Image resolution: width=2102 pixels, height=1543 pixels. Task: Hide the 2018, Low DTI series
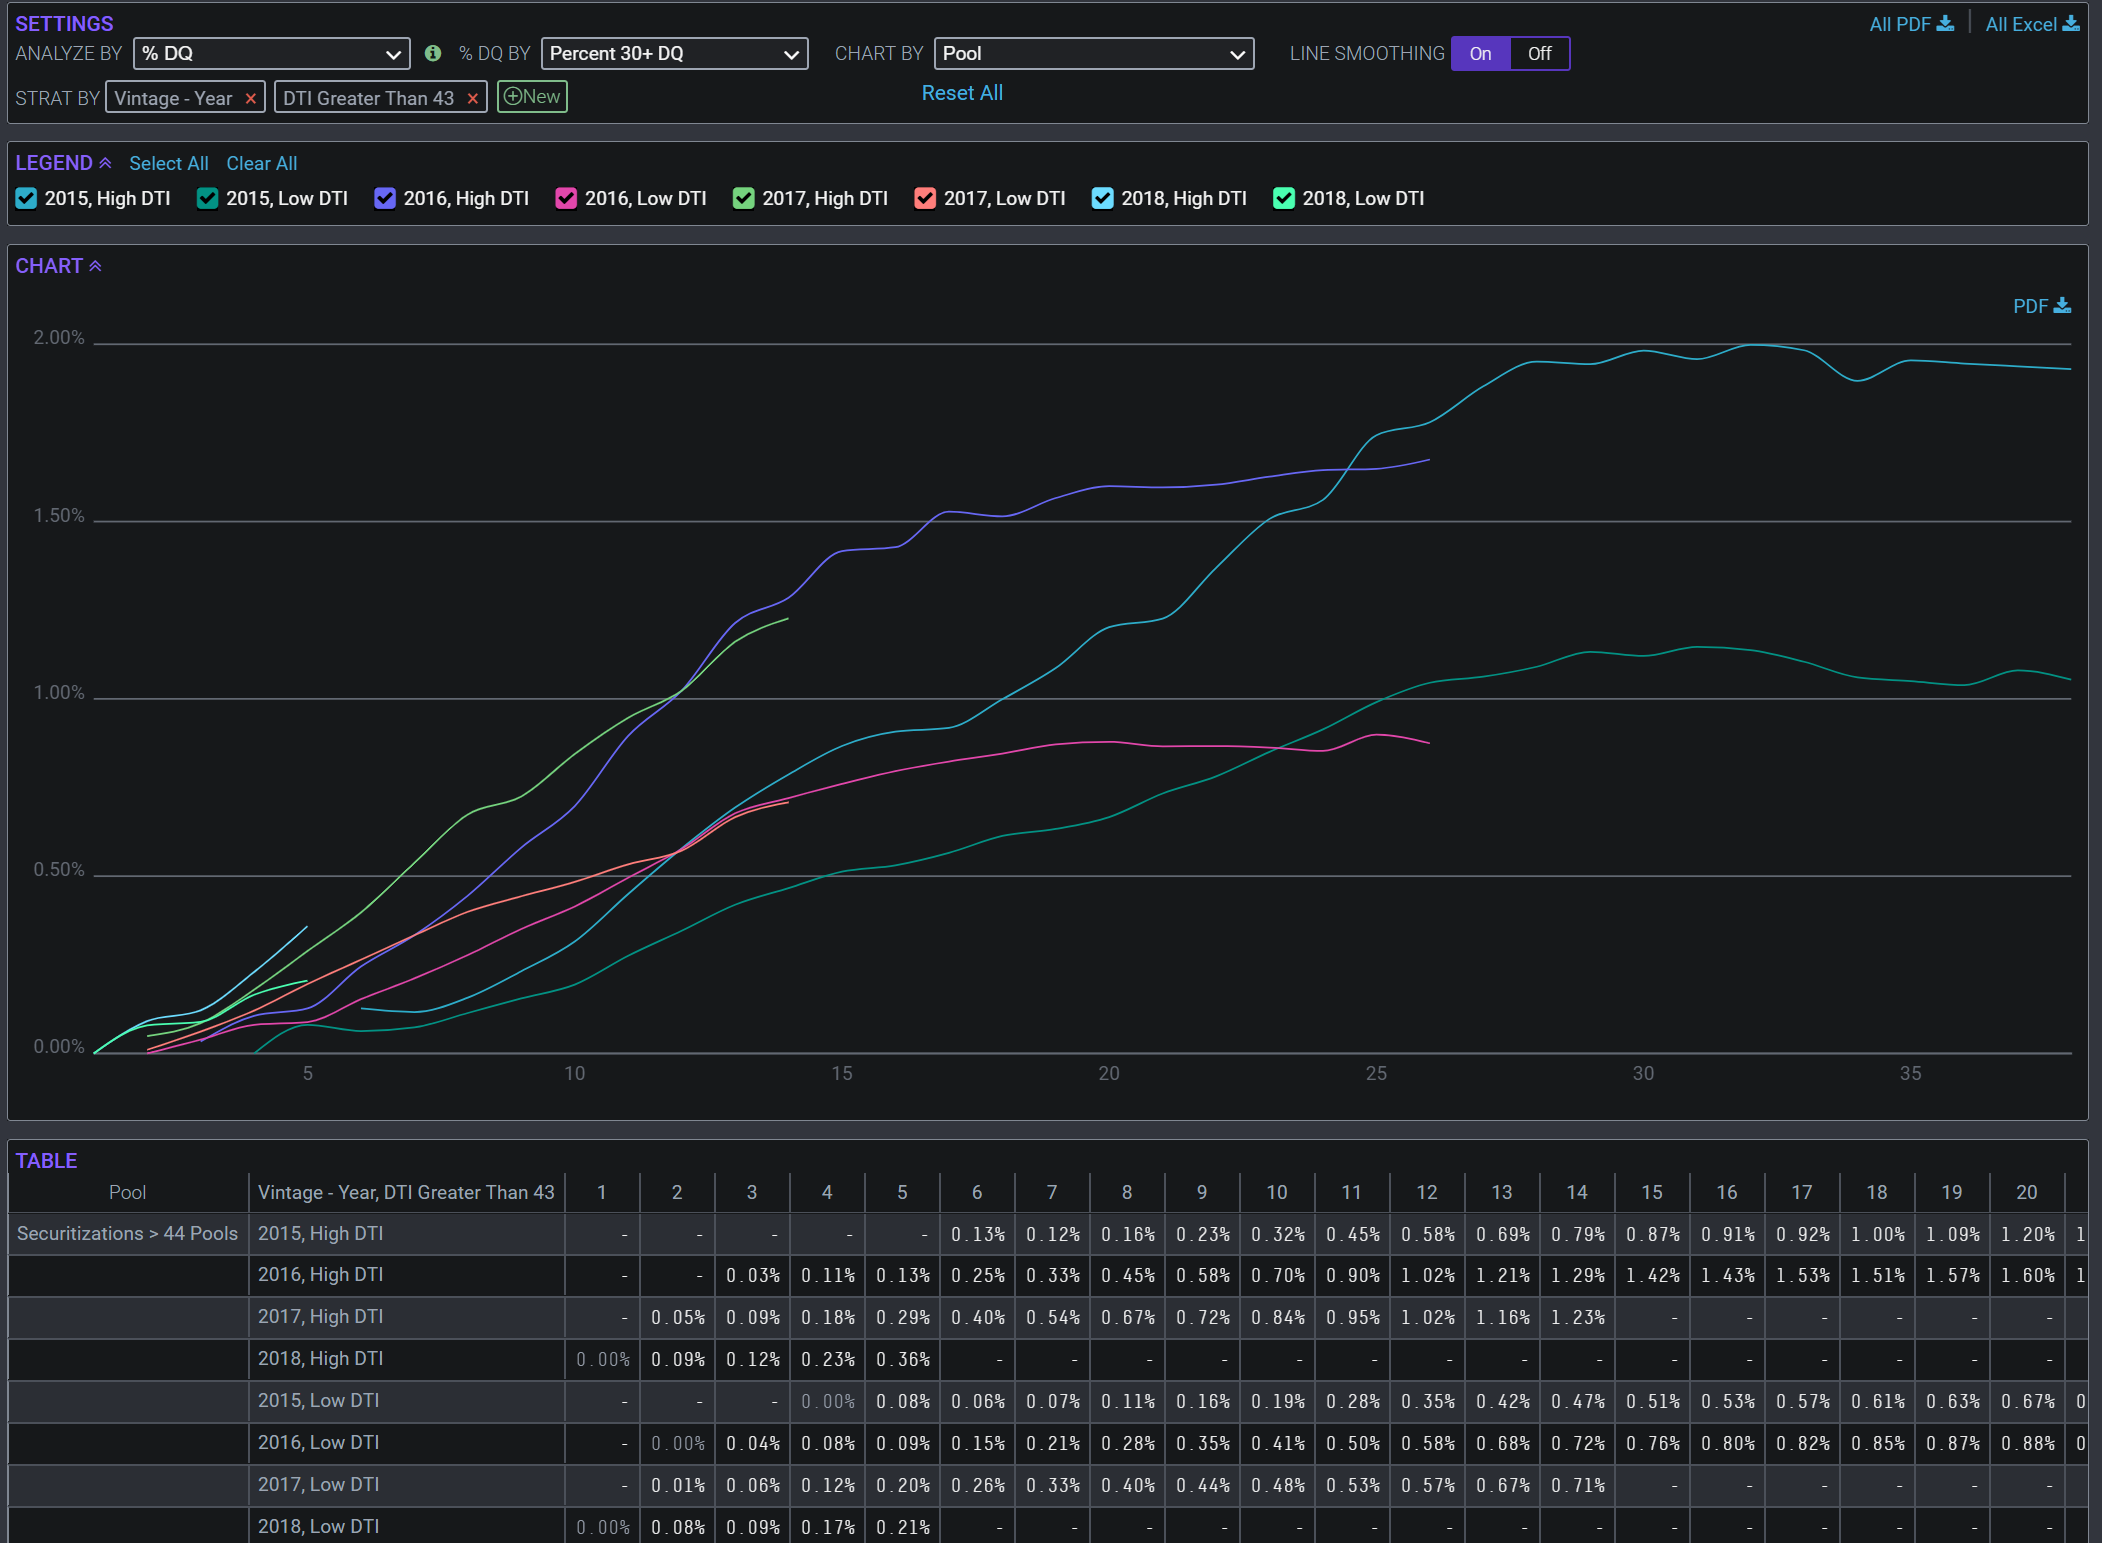(x=1284, y=198)
